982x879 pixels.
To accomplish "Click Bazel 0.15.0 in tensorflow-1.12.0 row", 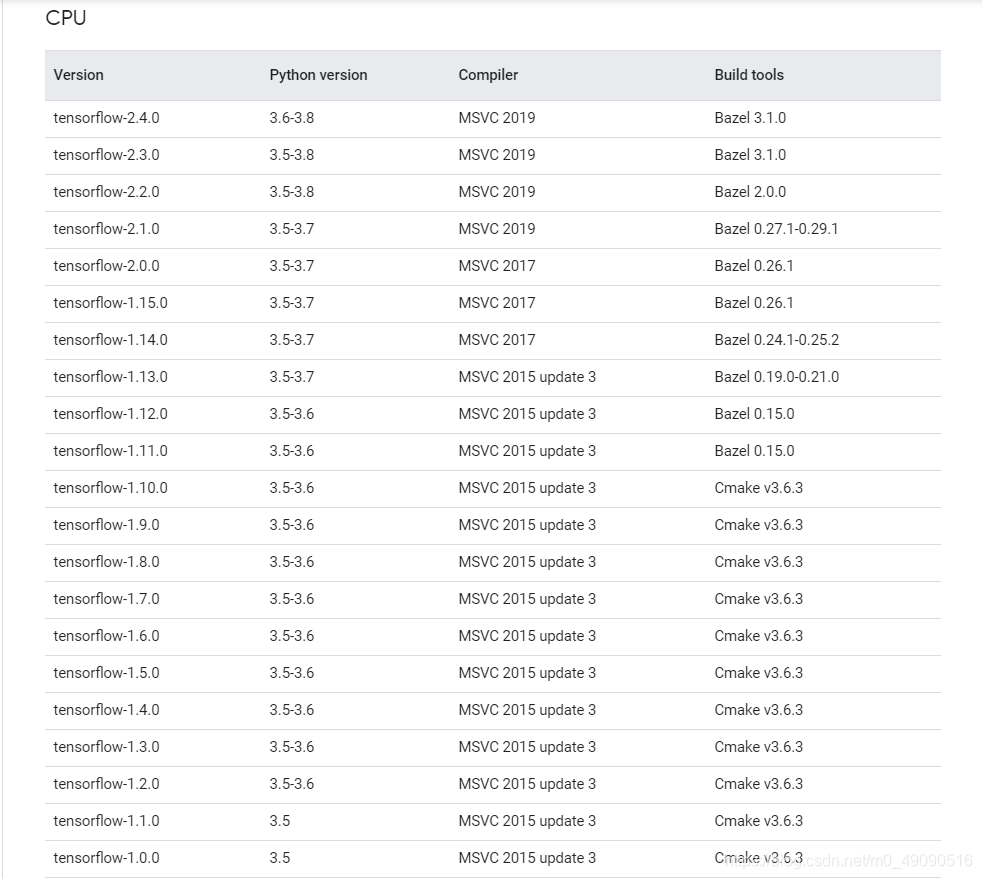I will [755, 413].
